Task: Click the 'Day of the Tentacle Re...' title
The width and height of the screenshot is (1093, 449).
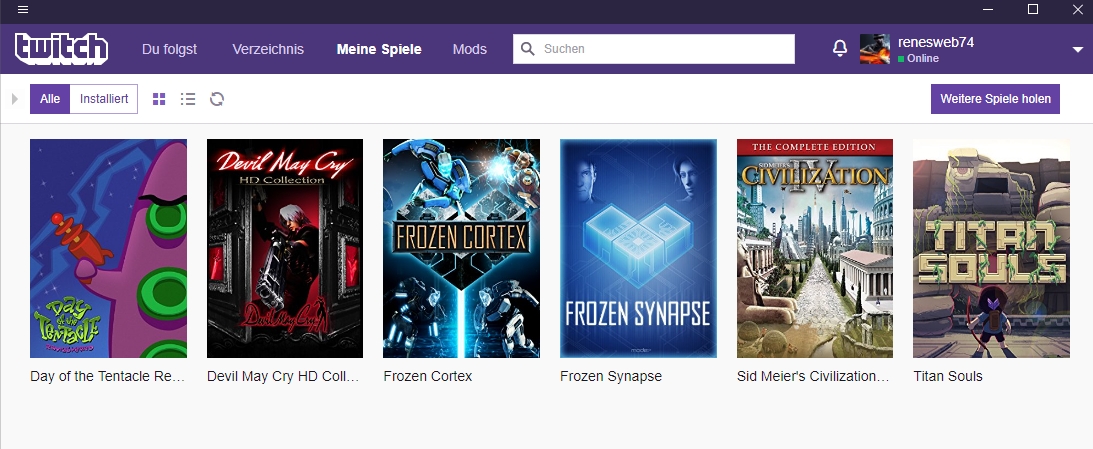Action: click(108, 376)
